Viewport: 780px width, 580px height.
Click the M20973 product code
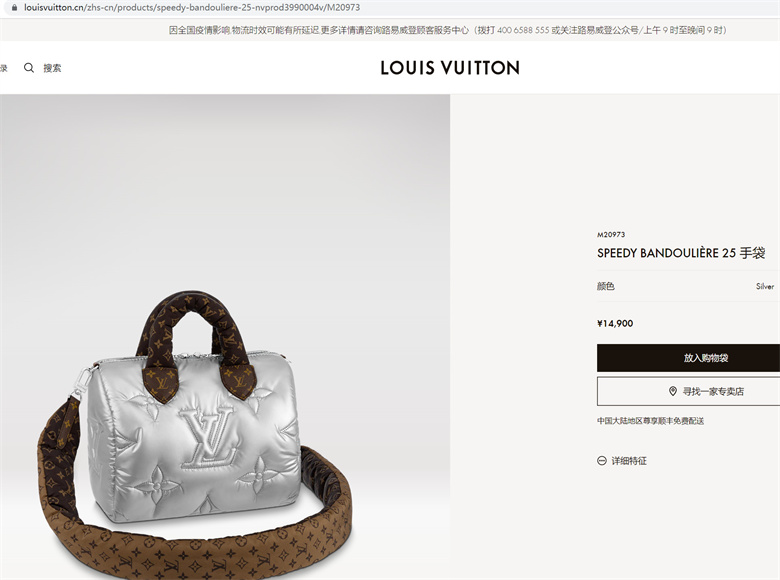(611, 234)
